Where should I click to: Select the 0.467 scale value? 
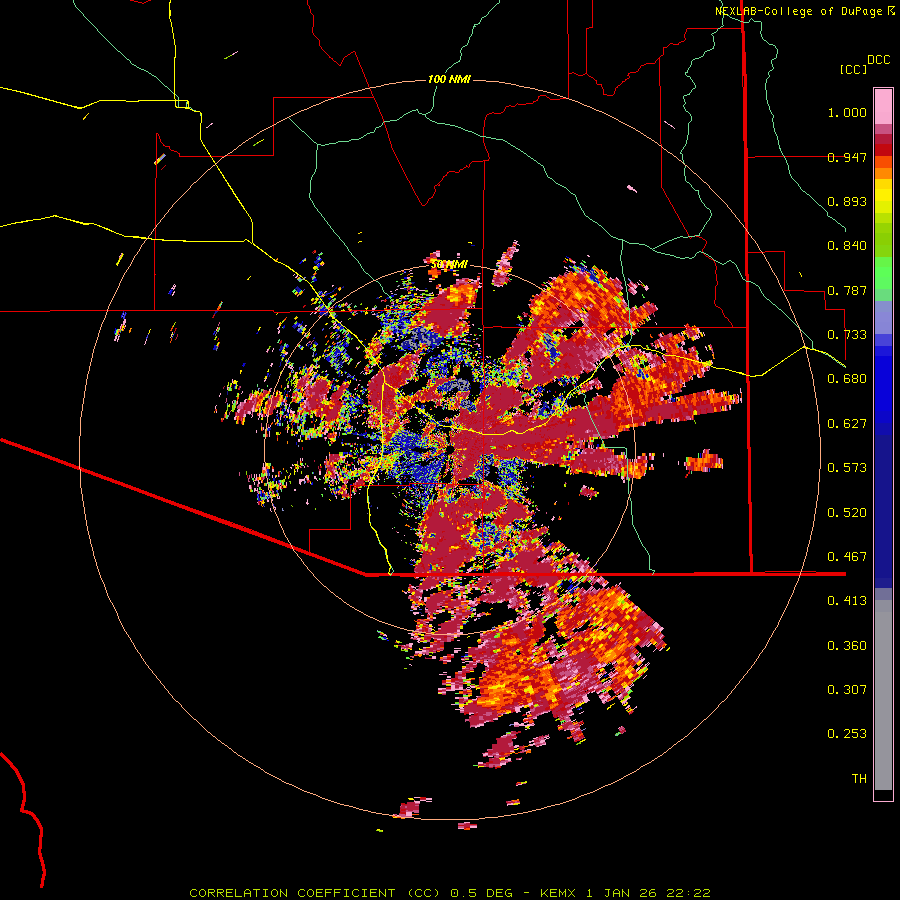847,557
